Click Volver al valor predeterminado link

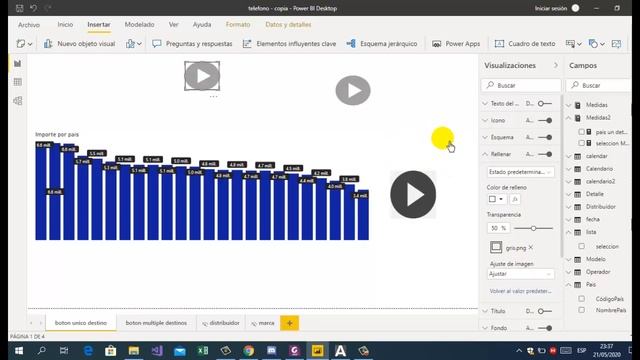[520, 291]
